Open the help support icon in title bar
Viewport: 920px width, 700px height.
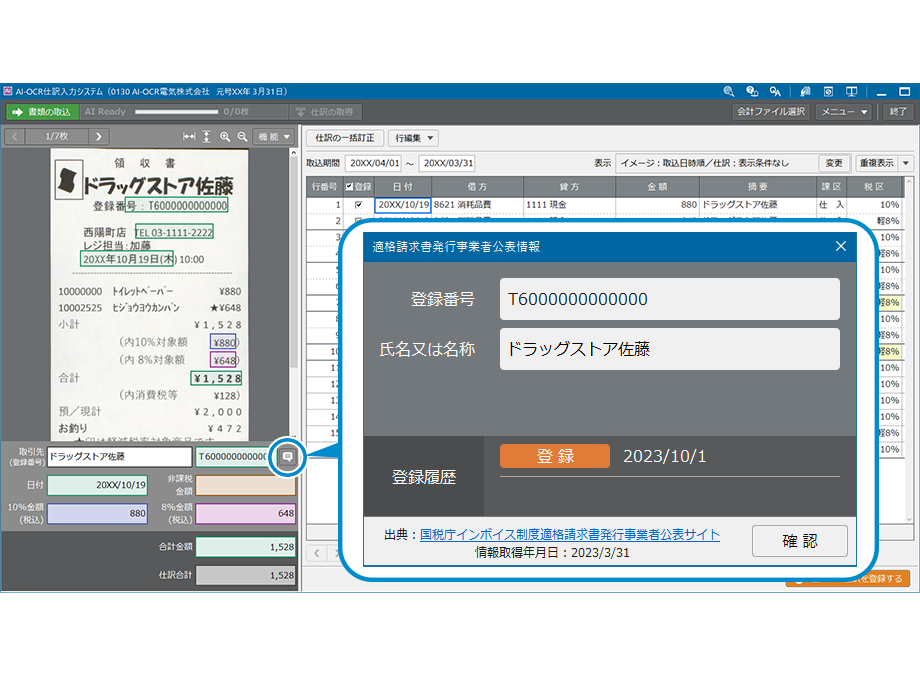[x=752, y=92]
